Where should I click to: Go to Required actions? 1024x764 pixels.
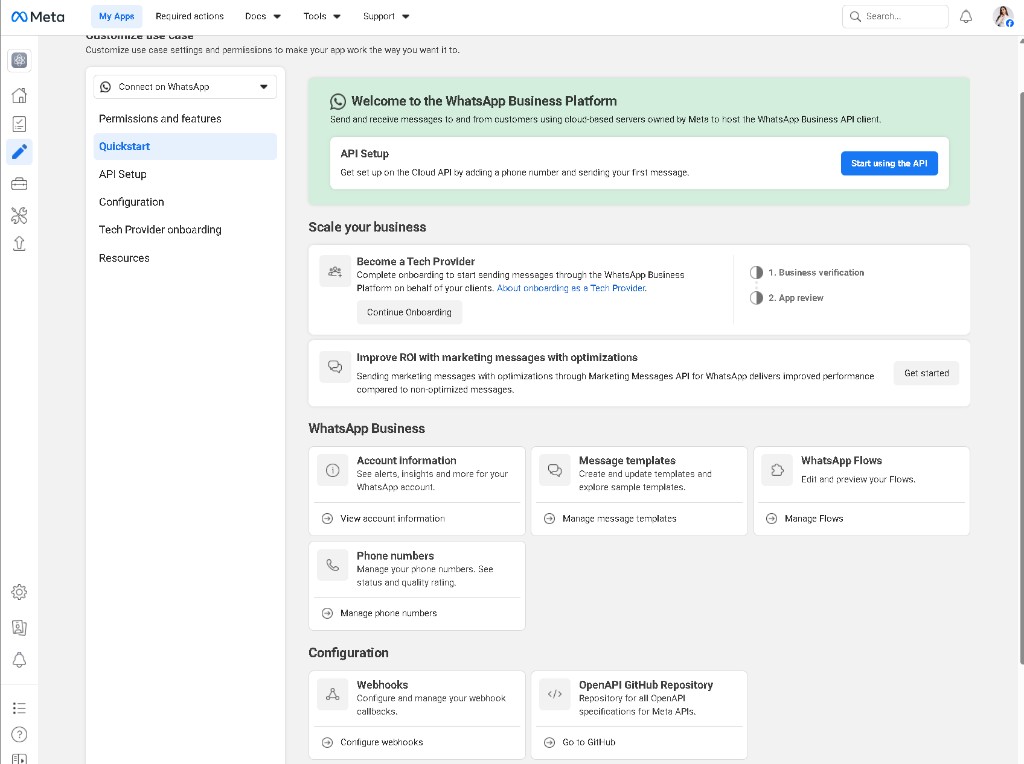tap(189, 16)
